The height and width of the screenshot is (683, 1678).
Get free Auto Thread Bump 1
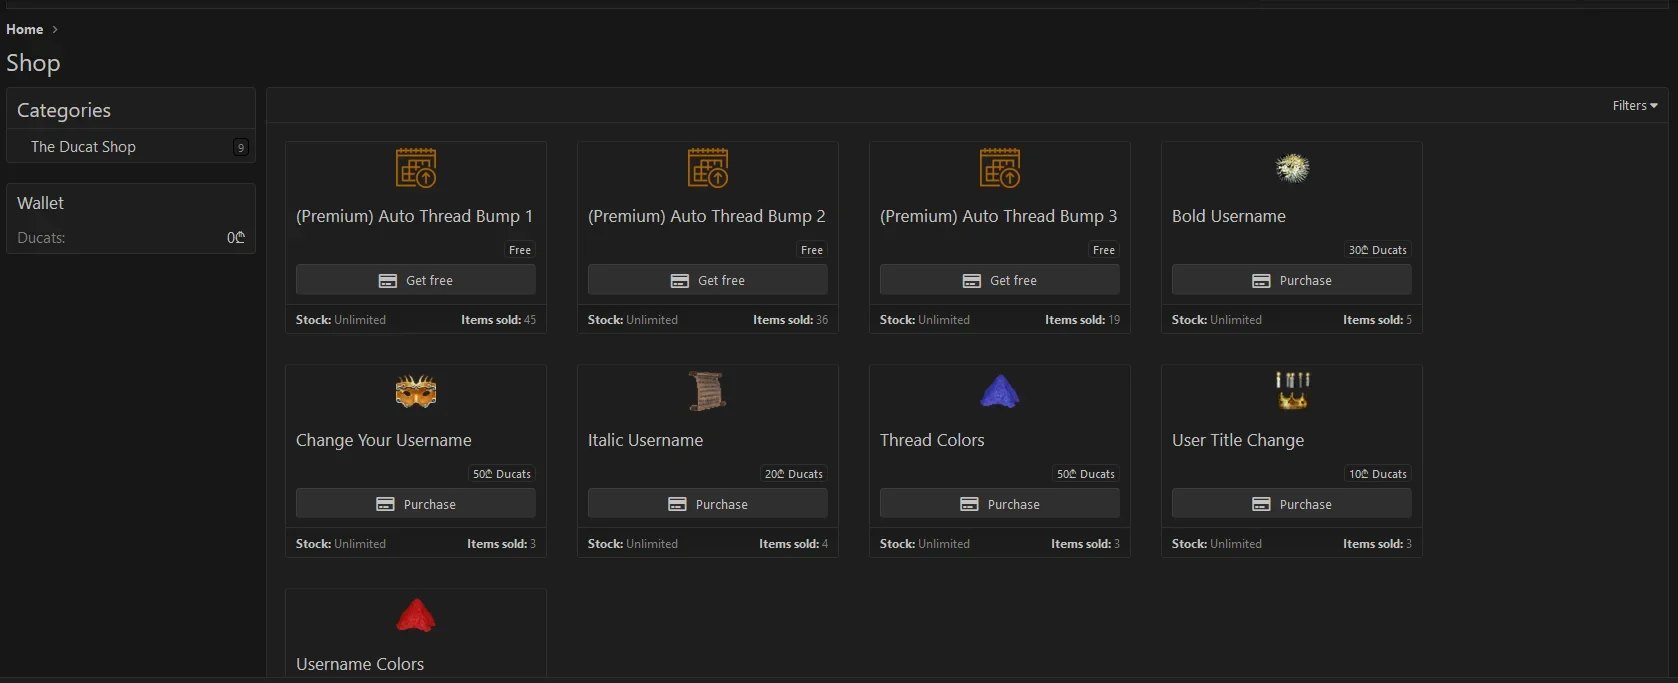point(416,281)
